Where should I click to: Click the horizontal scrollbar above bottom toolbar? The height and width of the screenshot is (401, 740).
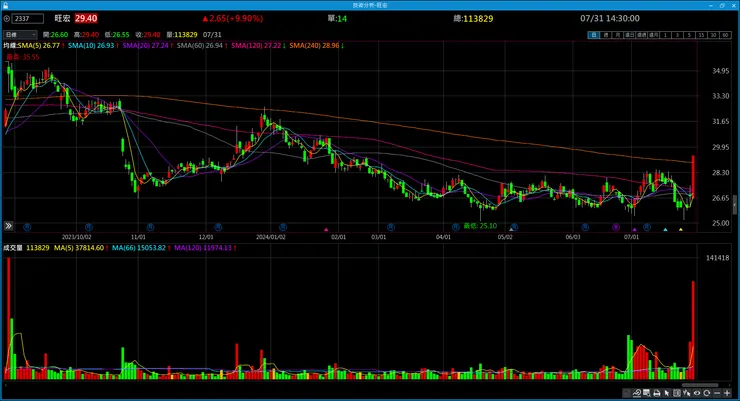tap(700, 385)
